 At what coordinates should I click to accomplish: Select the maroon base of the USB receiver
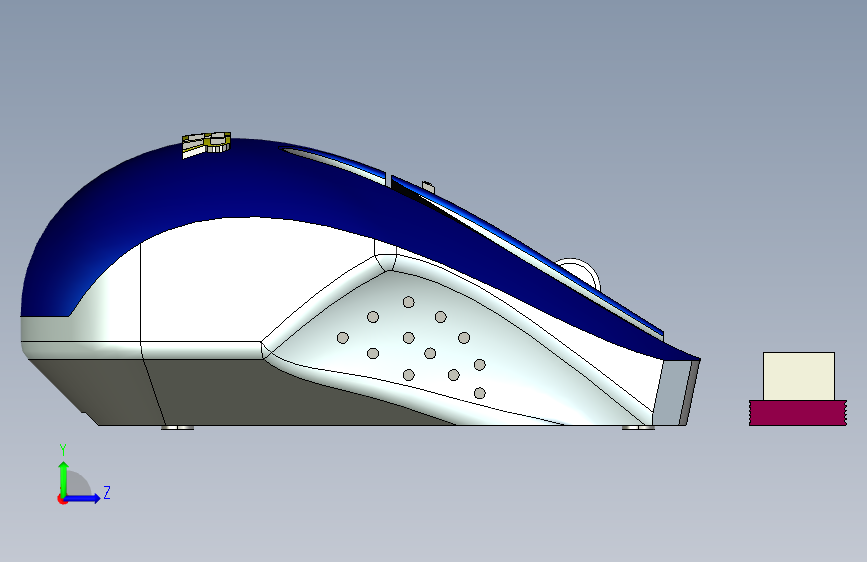(x=797, y=413)
